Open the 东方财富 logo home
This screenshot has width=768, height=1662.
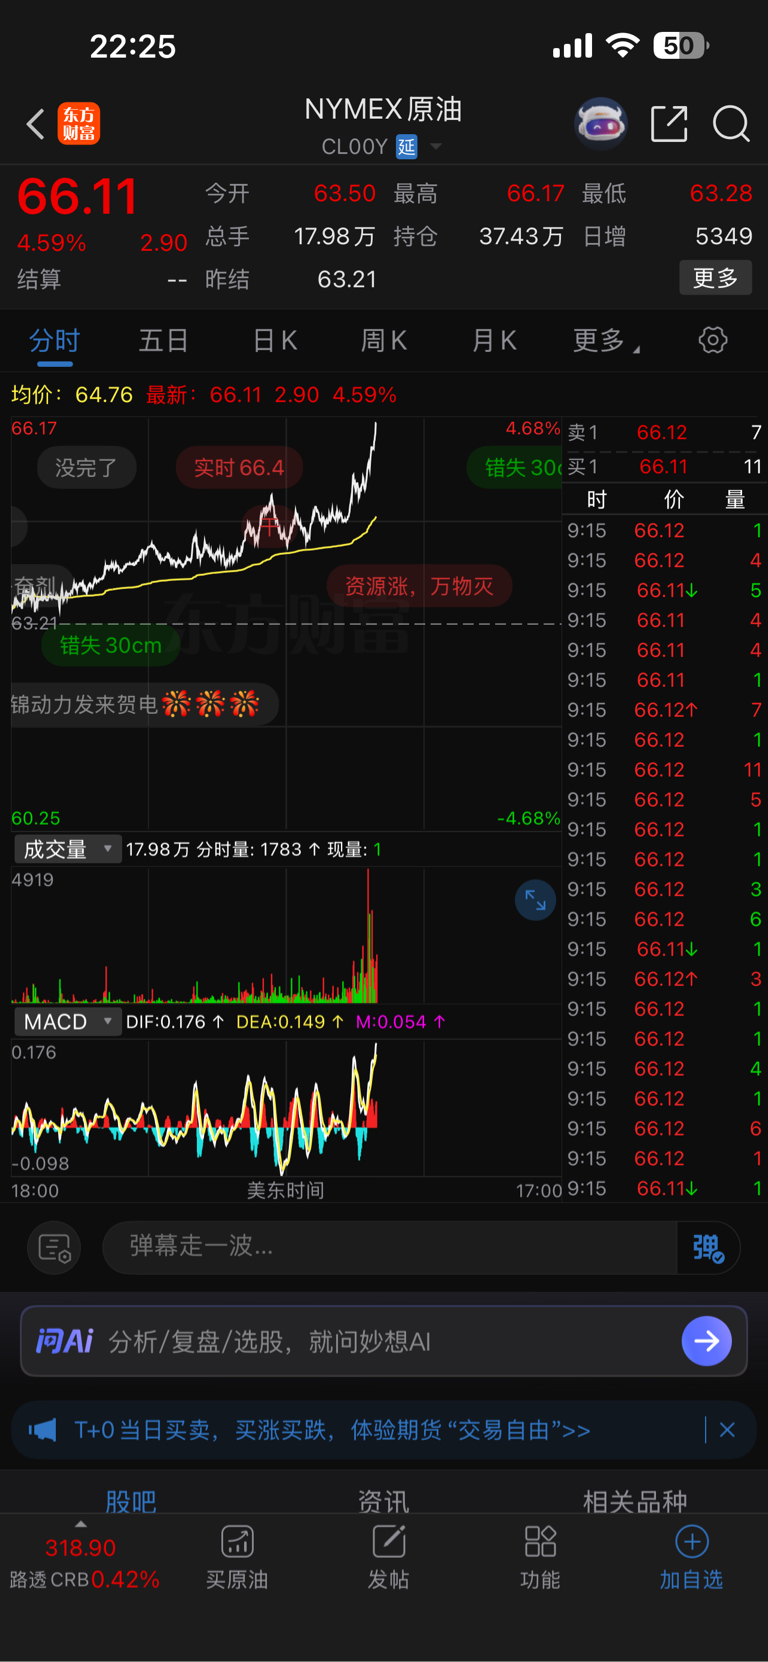(x=79, y=124)
